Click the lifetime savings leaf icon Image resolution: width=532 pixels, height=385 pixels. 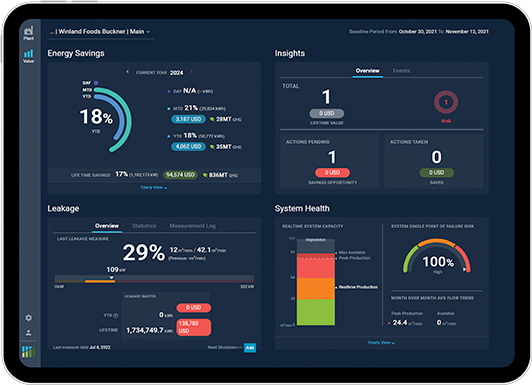[x=205, y=175]
